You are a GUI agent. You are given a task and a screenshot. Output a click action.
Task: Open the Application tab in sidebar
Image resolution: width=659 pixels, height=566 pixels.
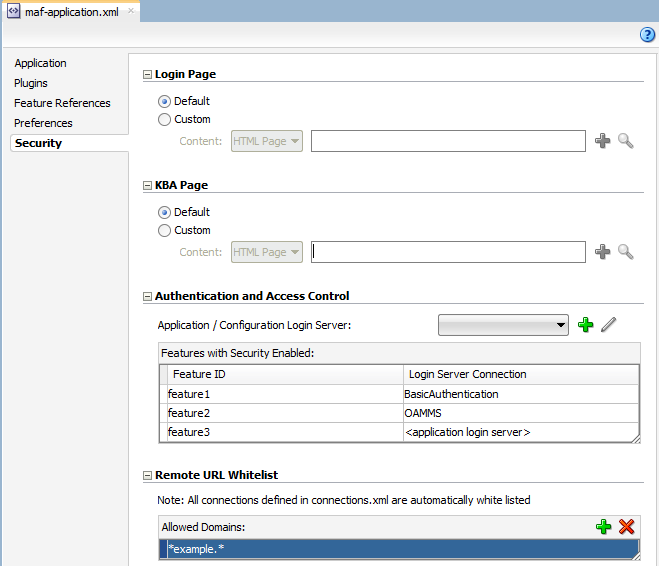[40, 63]
